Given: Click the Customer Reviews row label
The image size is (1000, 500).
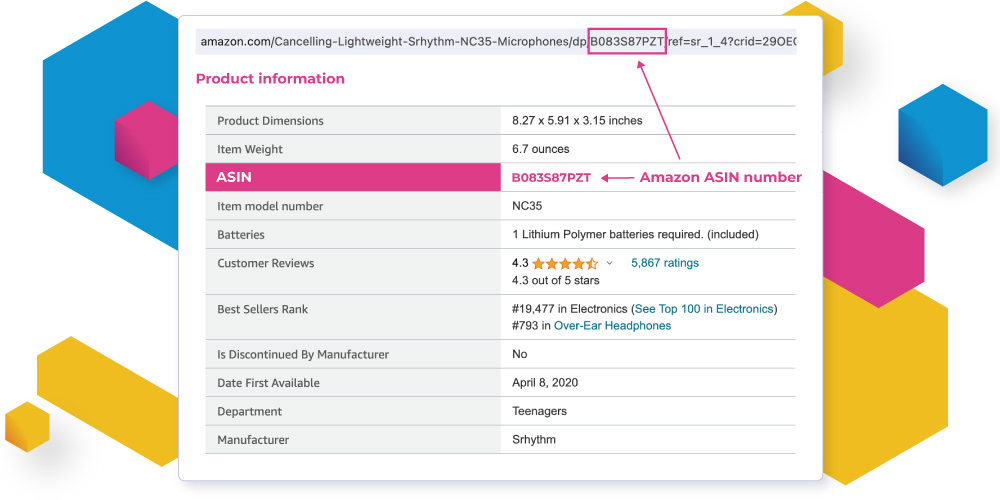Looking at the screenshot, I should (x=265, y=264).
